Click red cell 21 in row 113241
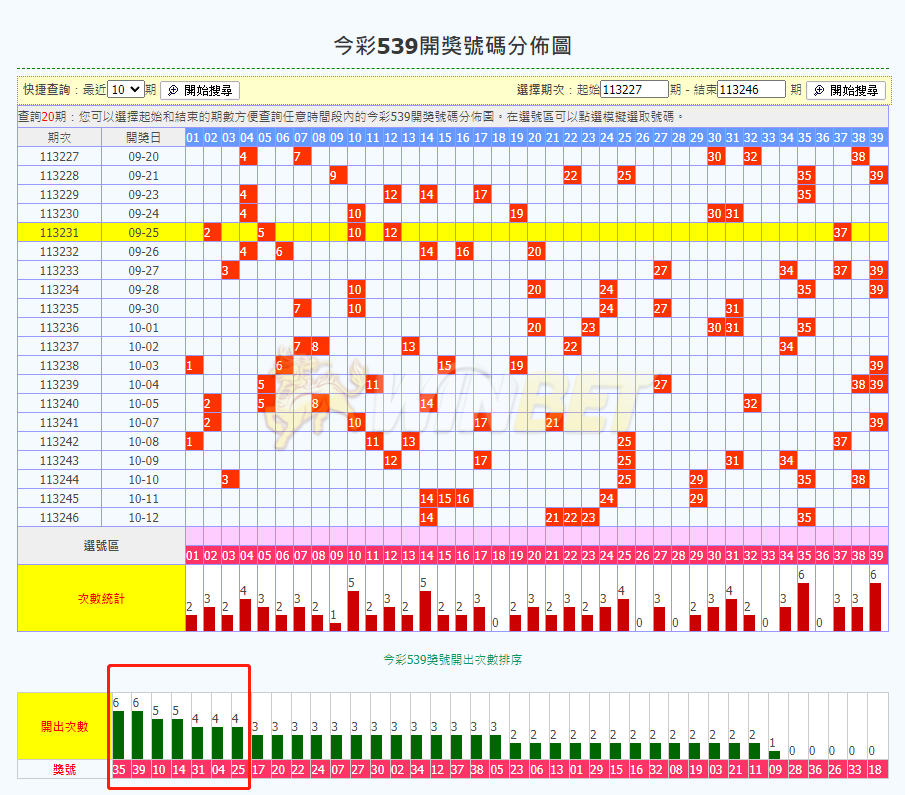This screenshot has width=905, height=795. click(x=553, y=423)
